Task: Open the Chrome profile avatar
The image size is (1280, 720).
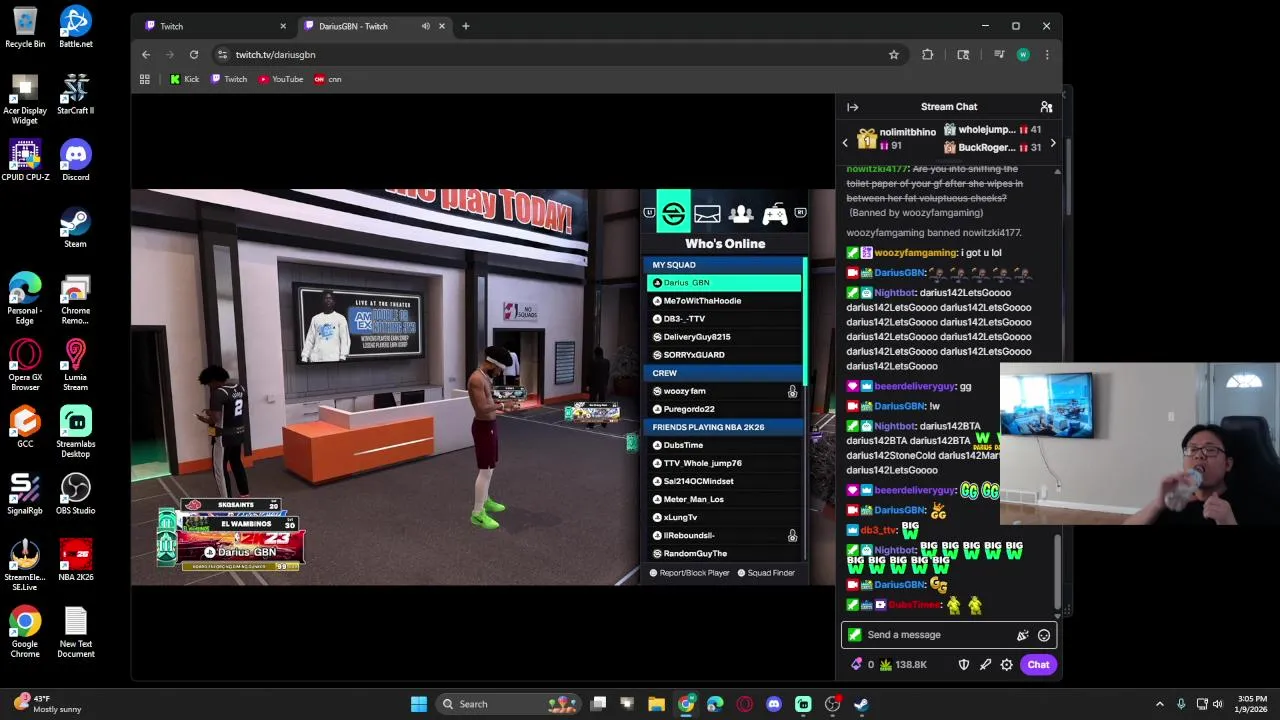Action: pos(1023,55)
